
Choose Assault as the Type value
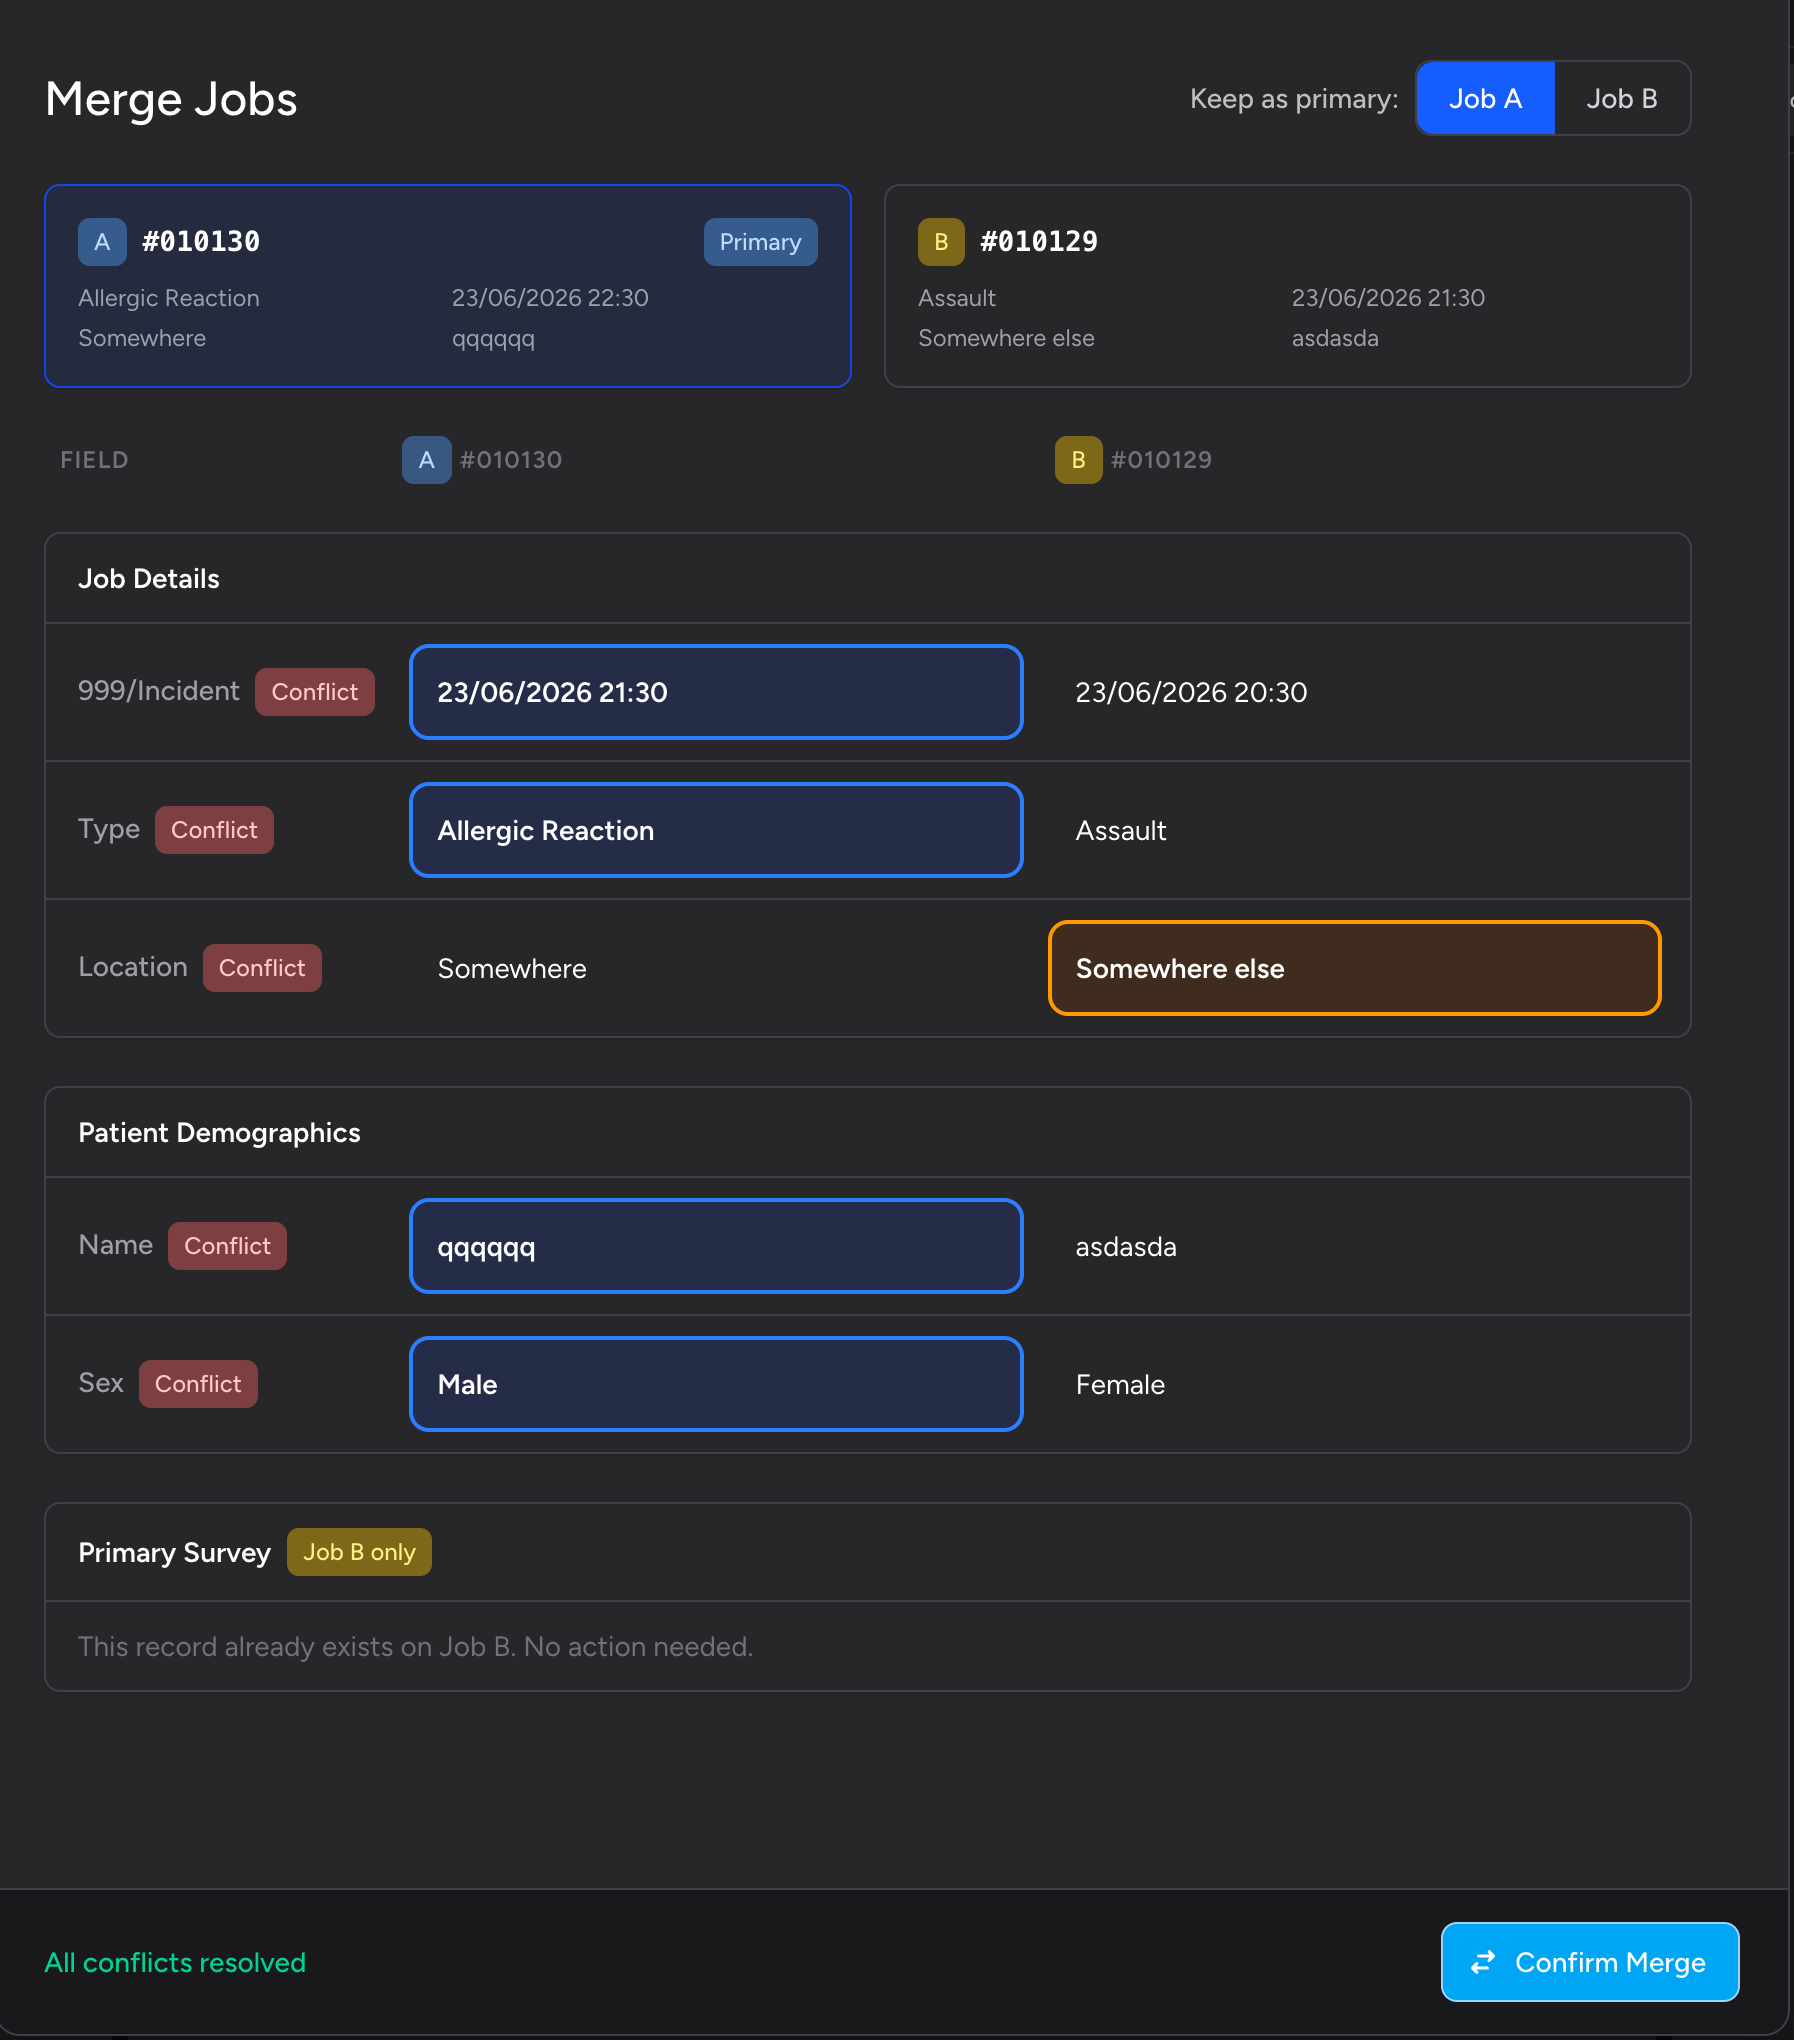pyautogui.click(x=1355, y=830)
